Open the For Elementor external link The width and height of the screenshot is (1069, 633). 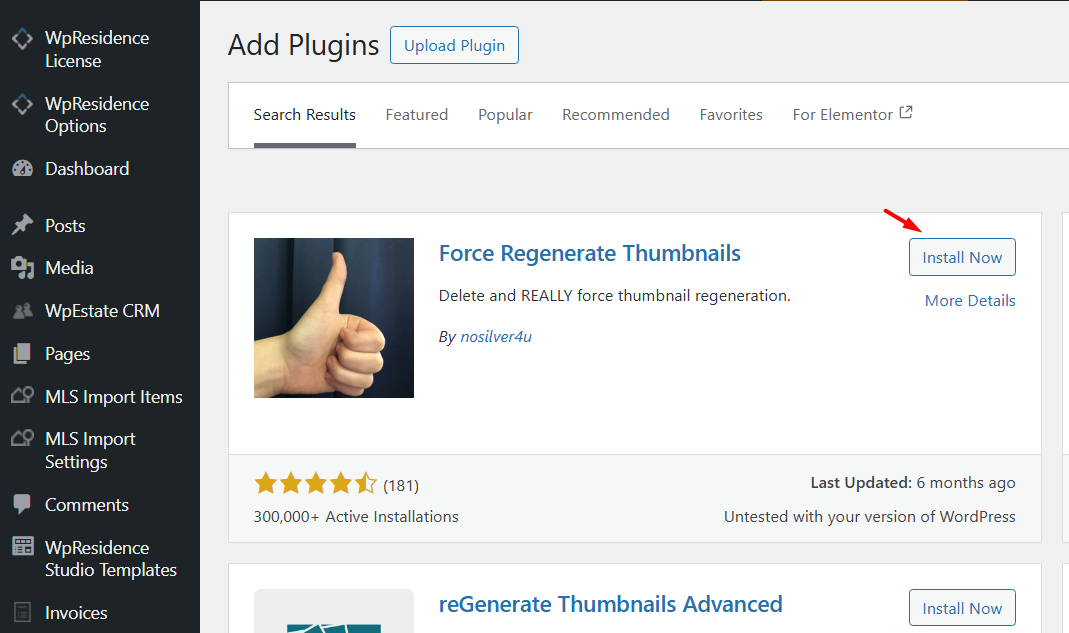click(852, 115)
